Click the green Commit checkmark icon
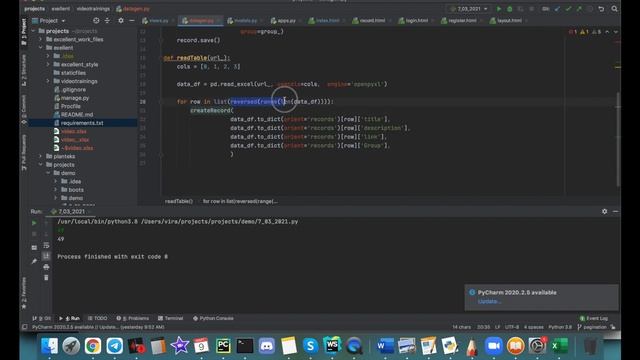Screen dimensions: 640x360 pyautogui.click(x=568, y=9)
